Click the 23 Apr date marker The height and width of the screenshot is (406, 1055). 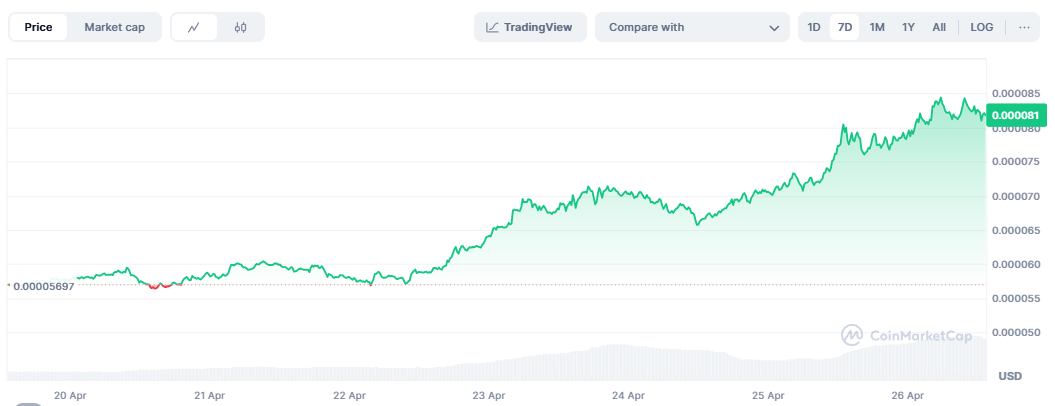coord(486,395)
